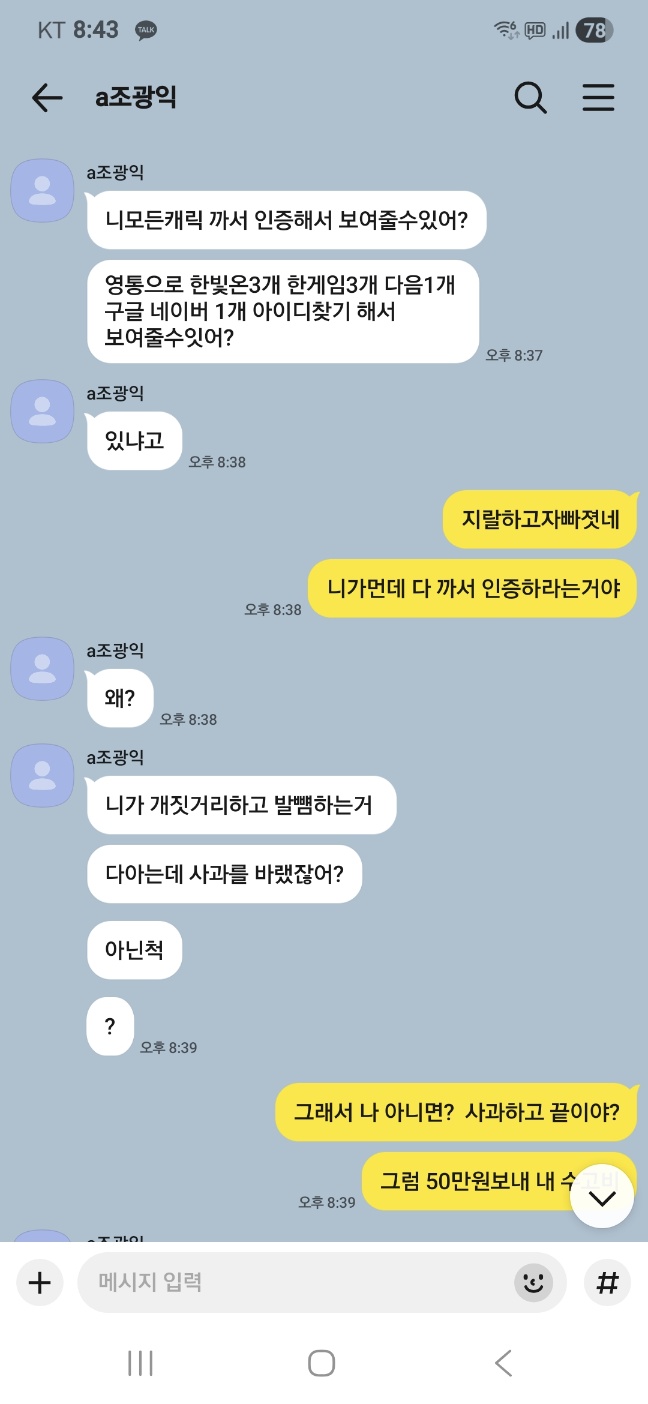This screenshot has width=648, height=1404.
Task: Tap profile avatar beside 왜? message
Action: pyautogui.click(x=42, y=668)
